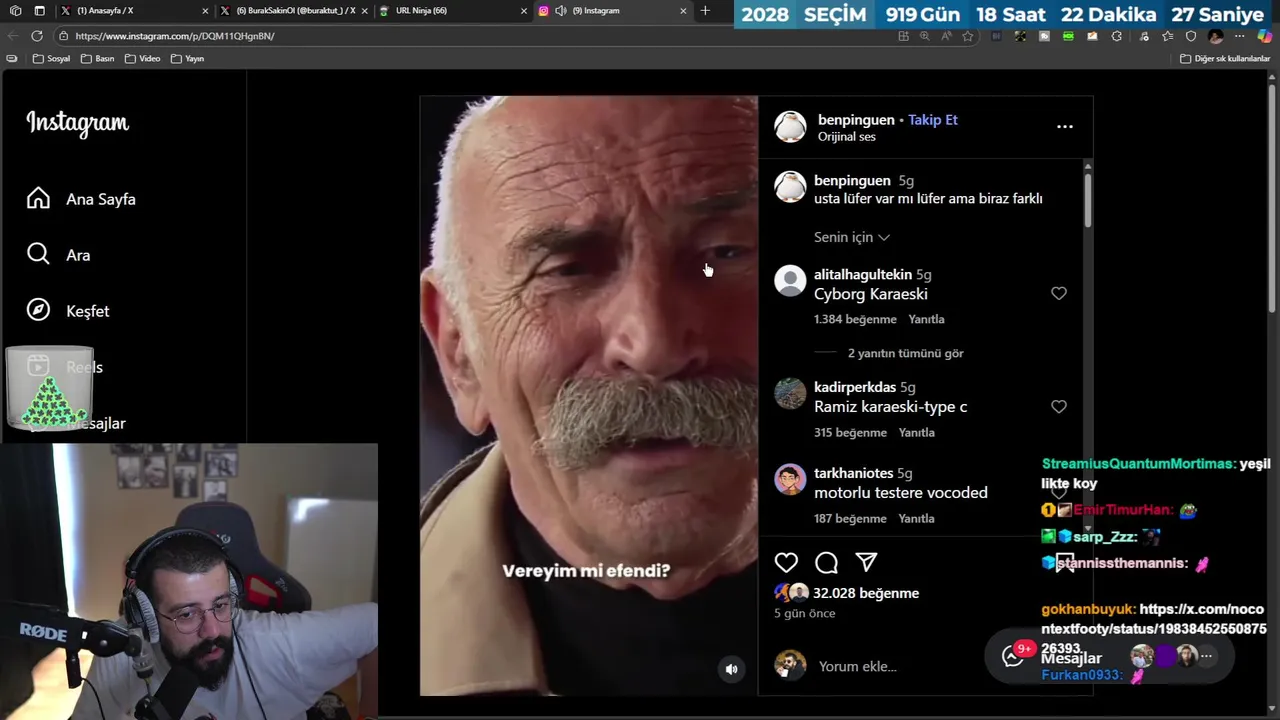Open favorites list icon in toolbar

tap(1167, 36)
